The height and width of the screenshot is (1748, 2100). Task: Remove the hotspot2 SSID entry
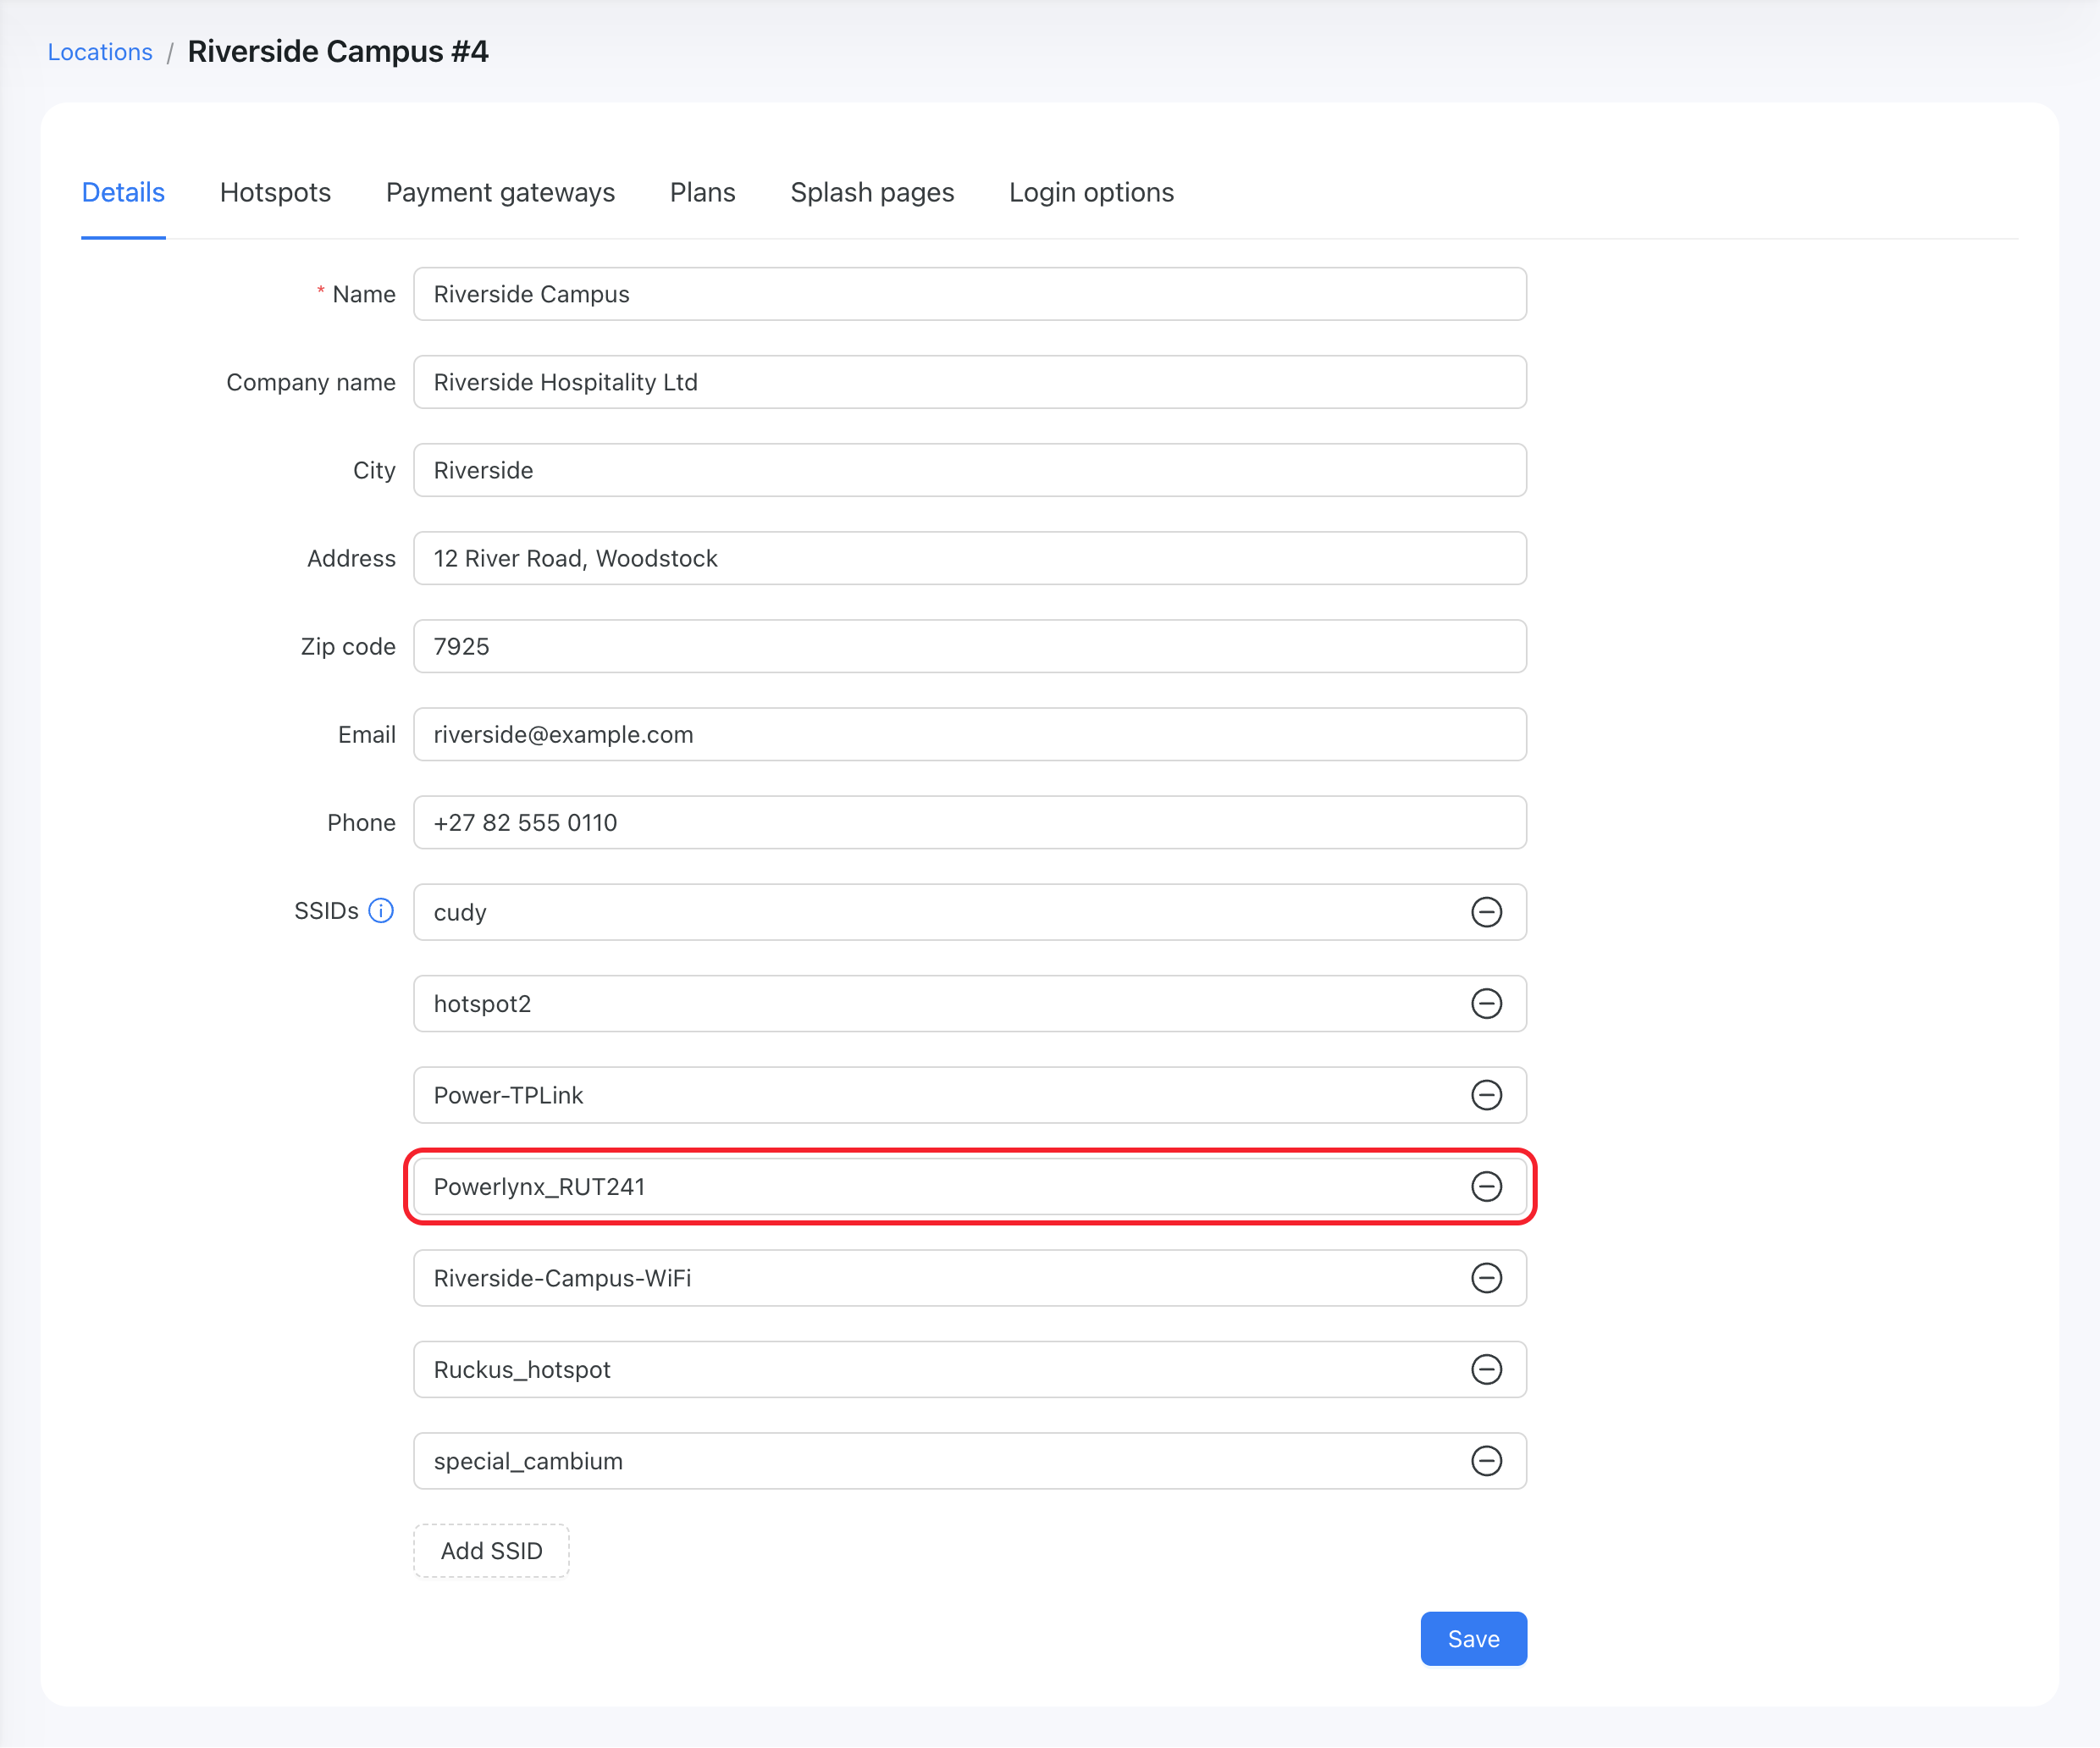1486,1003
